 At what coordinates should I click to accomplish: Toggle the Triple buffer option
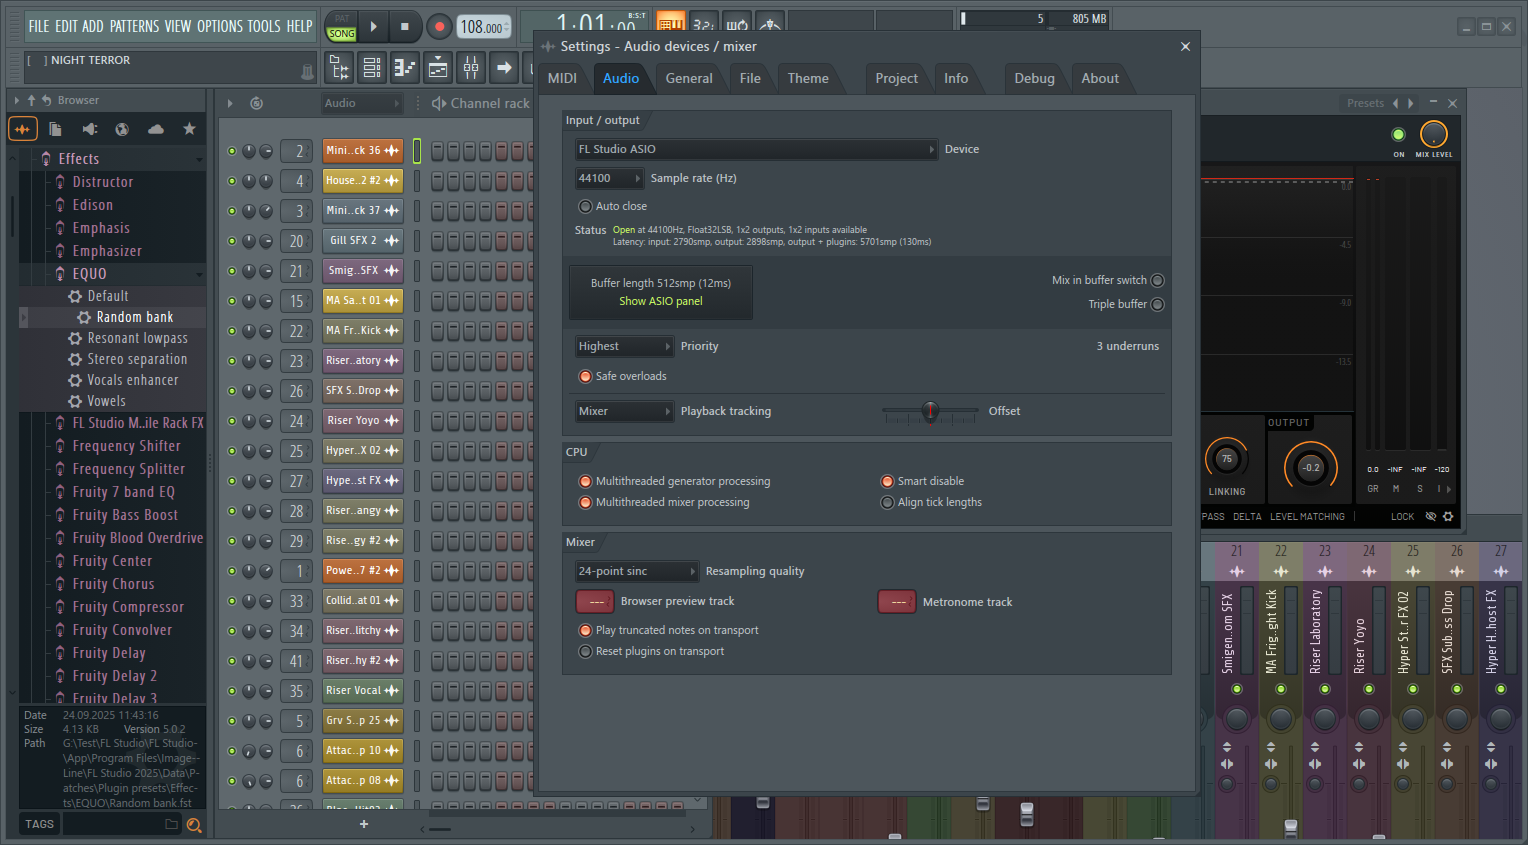(x=1158, y=305)
